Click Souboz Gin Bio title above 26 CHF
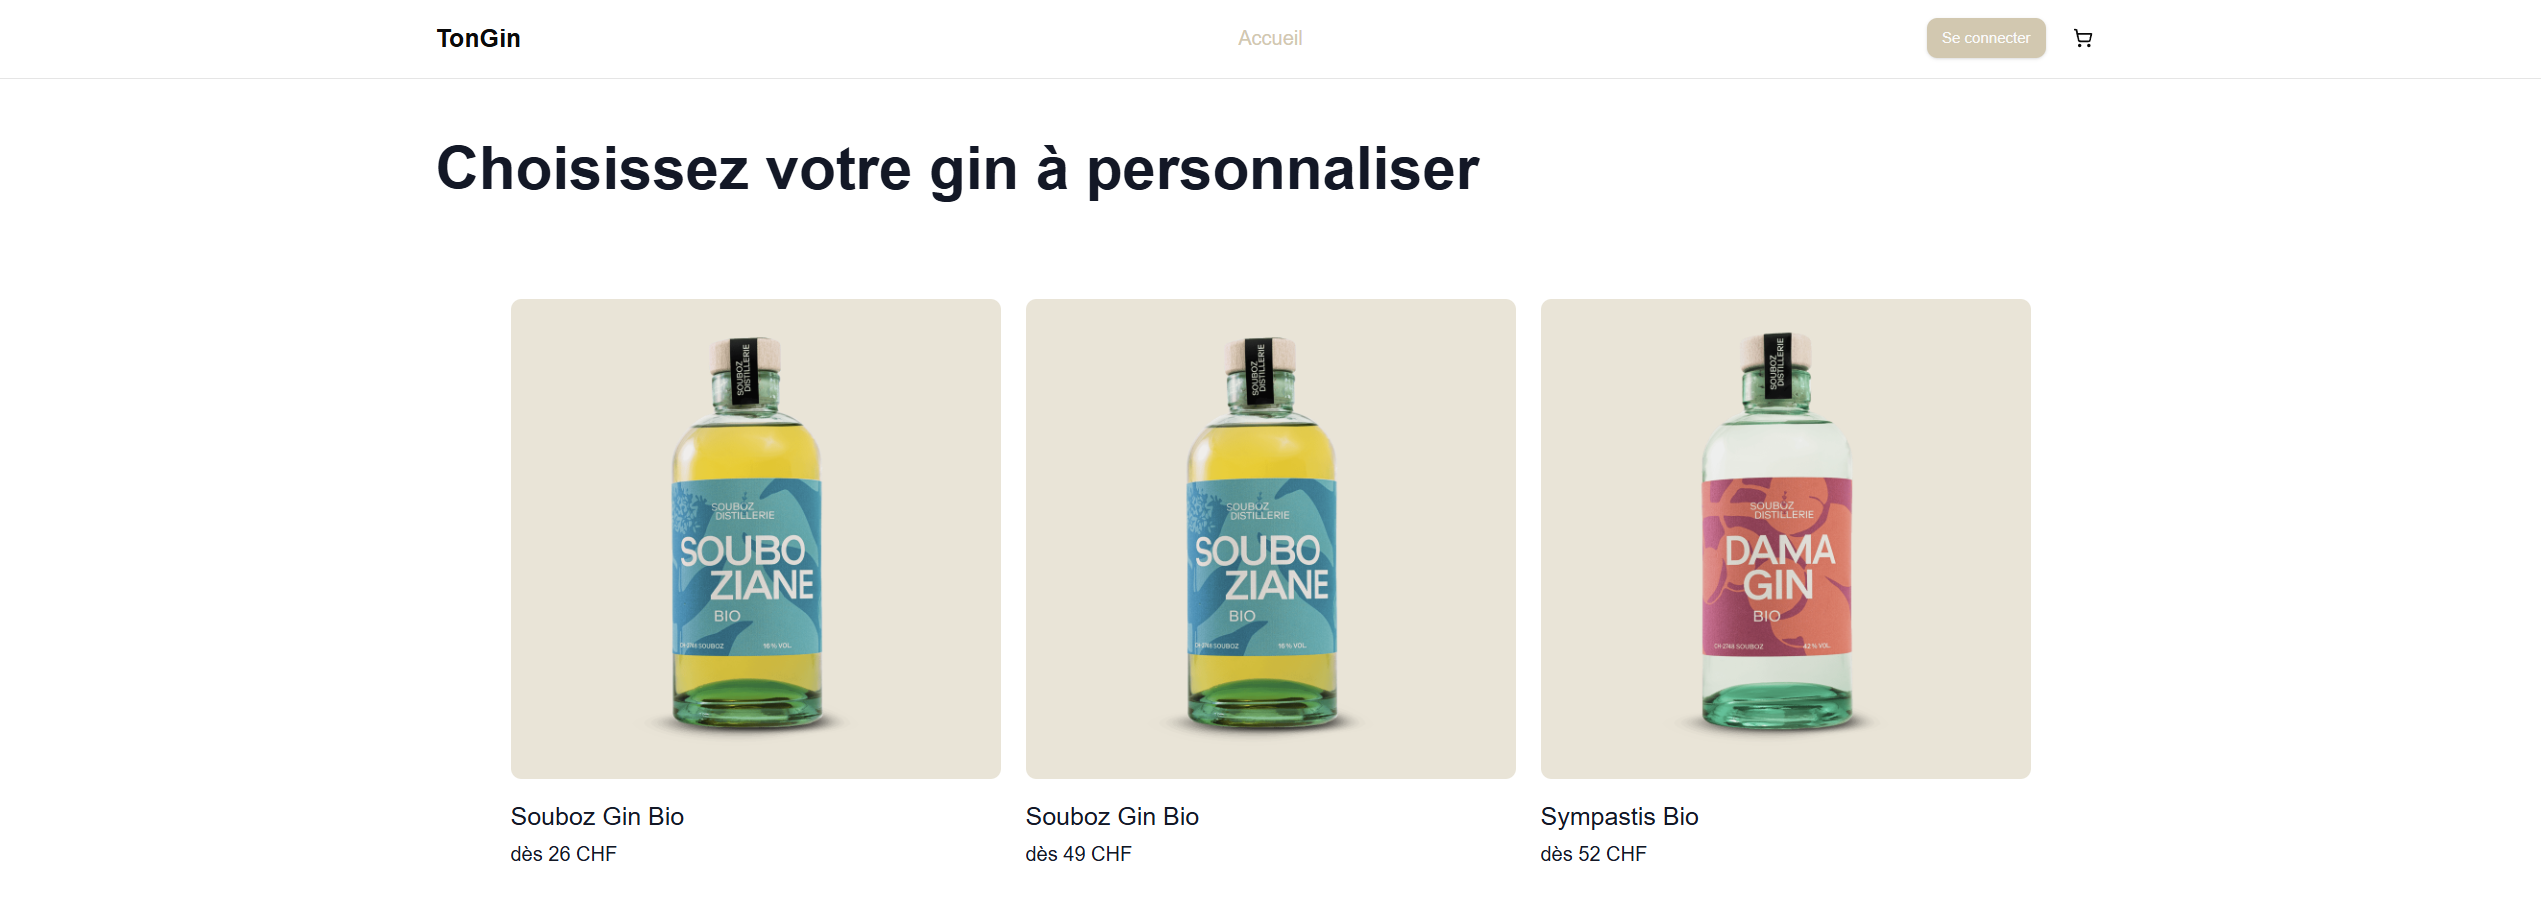Screen dimensions: 2541x921 coord(597,816)
